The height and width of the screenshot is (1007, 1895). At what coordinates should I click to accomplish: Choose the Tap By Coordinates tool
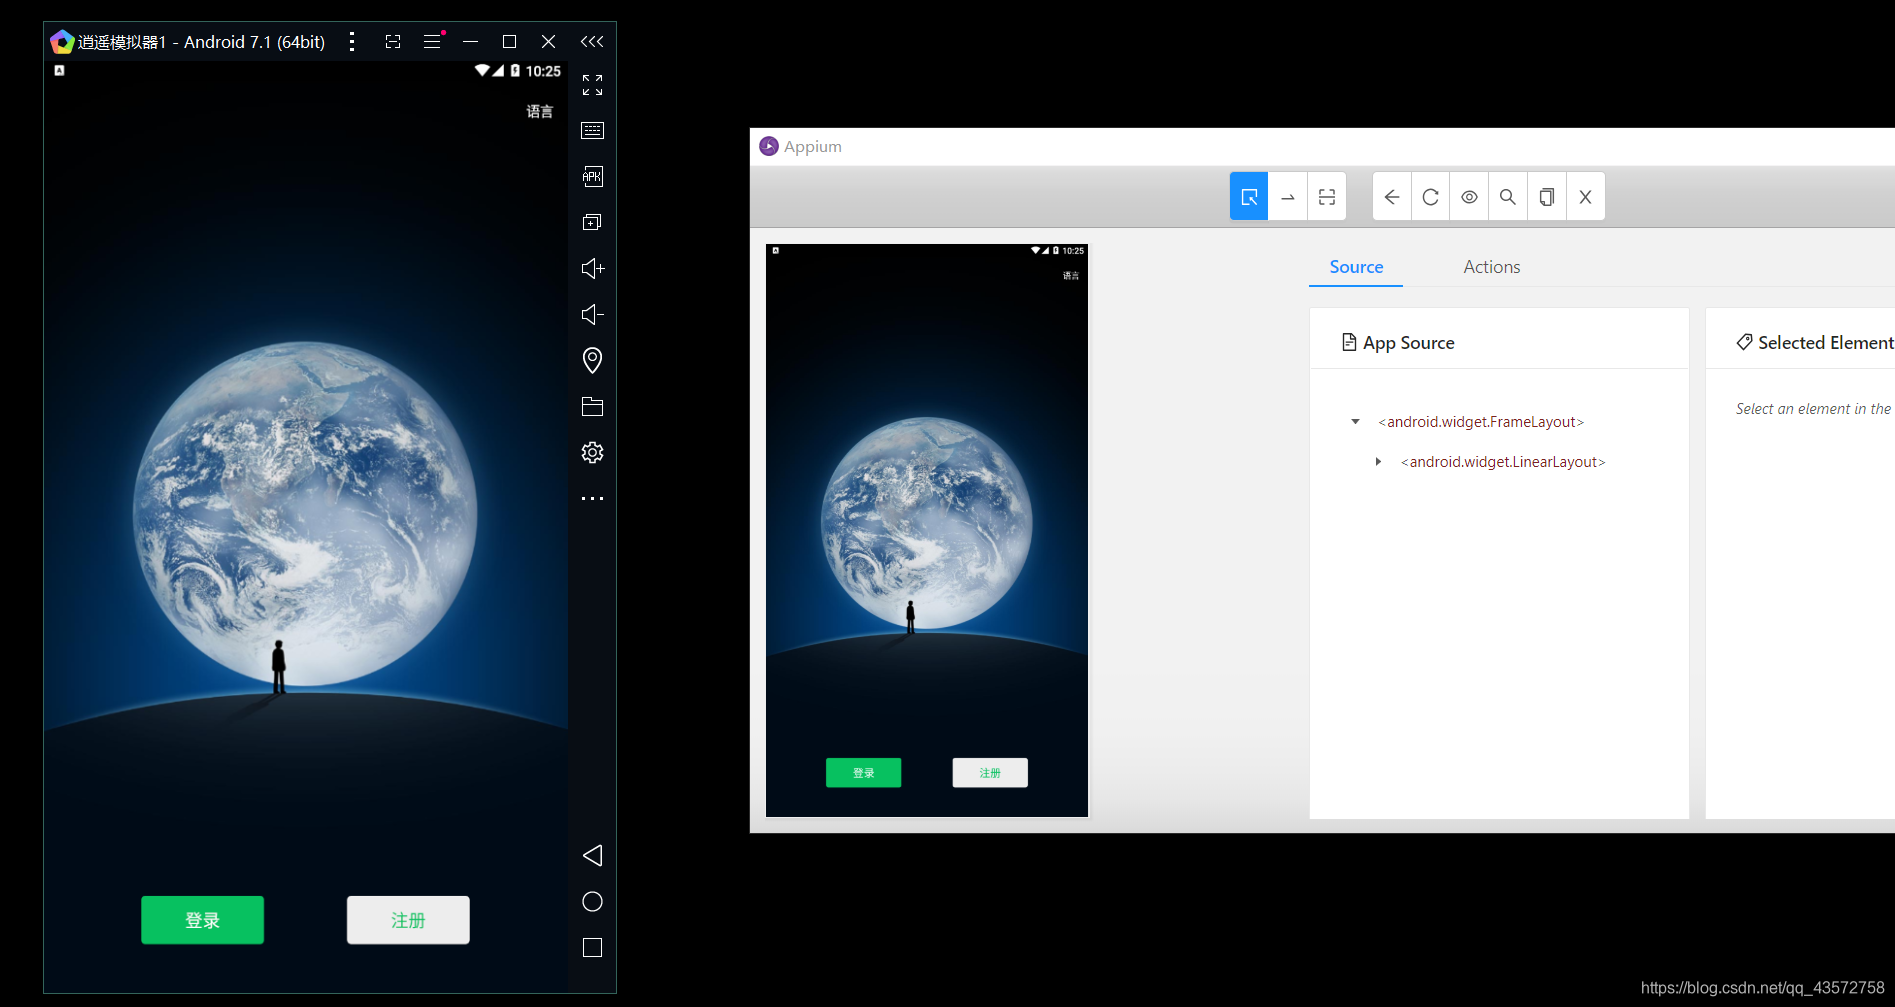tap(1327, 197)
